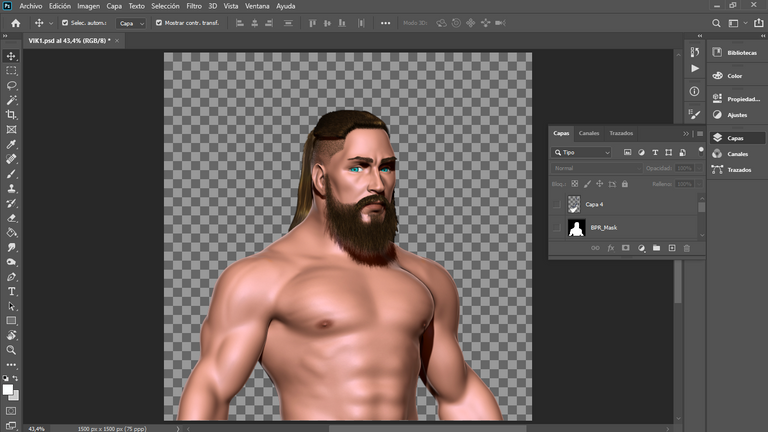
Task: Select the Clone Stamp tool
Action: click(11, 189)
